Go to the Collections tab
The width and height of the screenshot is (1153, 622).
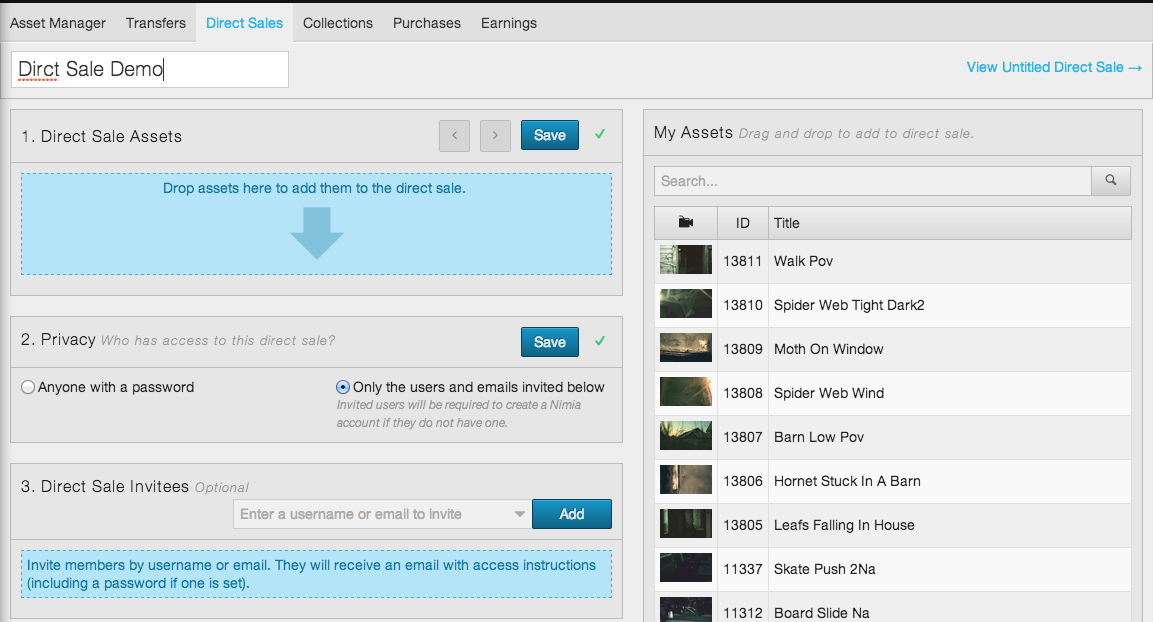[x=338, y=23]
